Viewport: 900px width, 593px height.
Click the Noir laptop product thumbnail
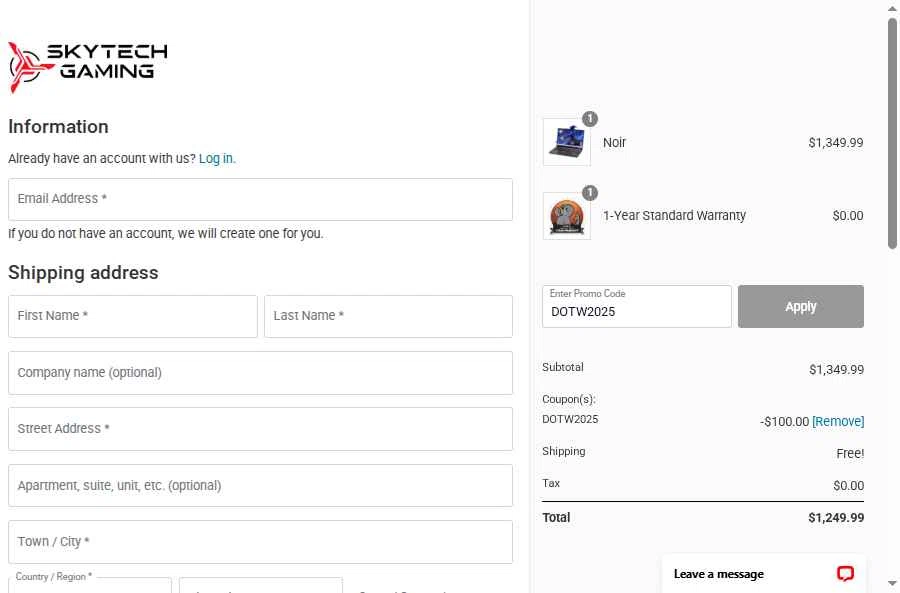pyautogui.click(x=567, y=142)
